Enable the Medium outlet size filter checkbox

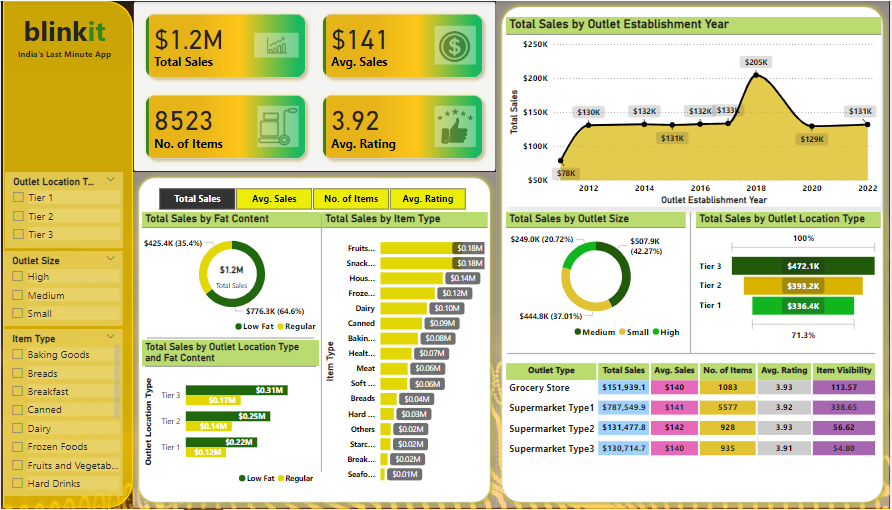tap(18, 296)
